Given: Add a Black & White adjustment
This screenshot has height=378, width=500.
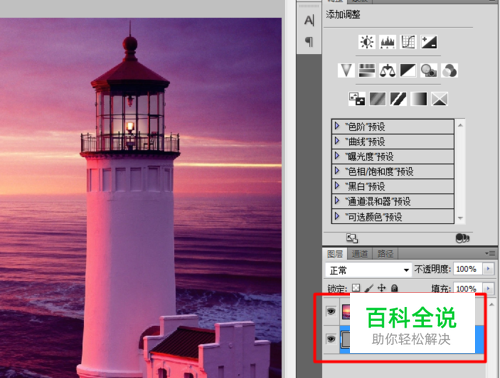Looking at the screenshot, I should [408, 70].
